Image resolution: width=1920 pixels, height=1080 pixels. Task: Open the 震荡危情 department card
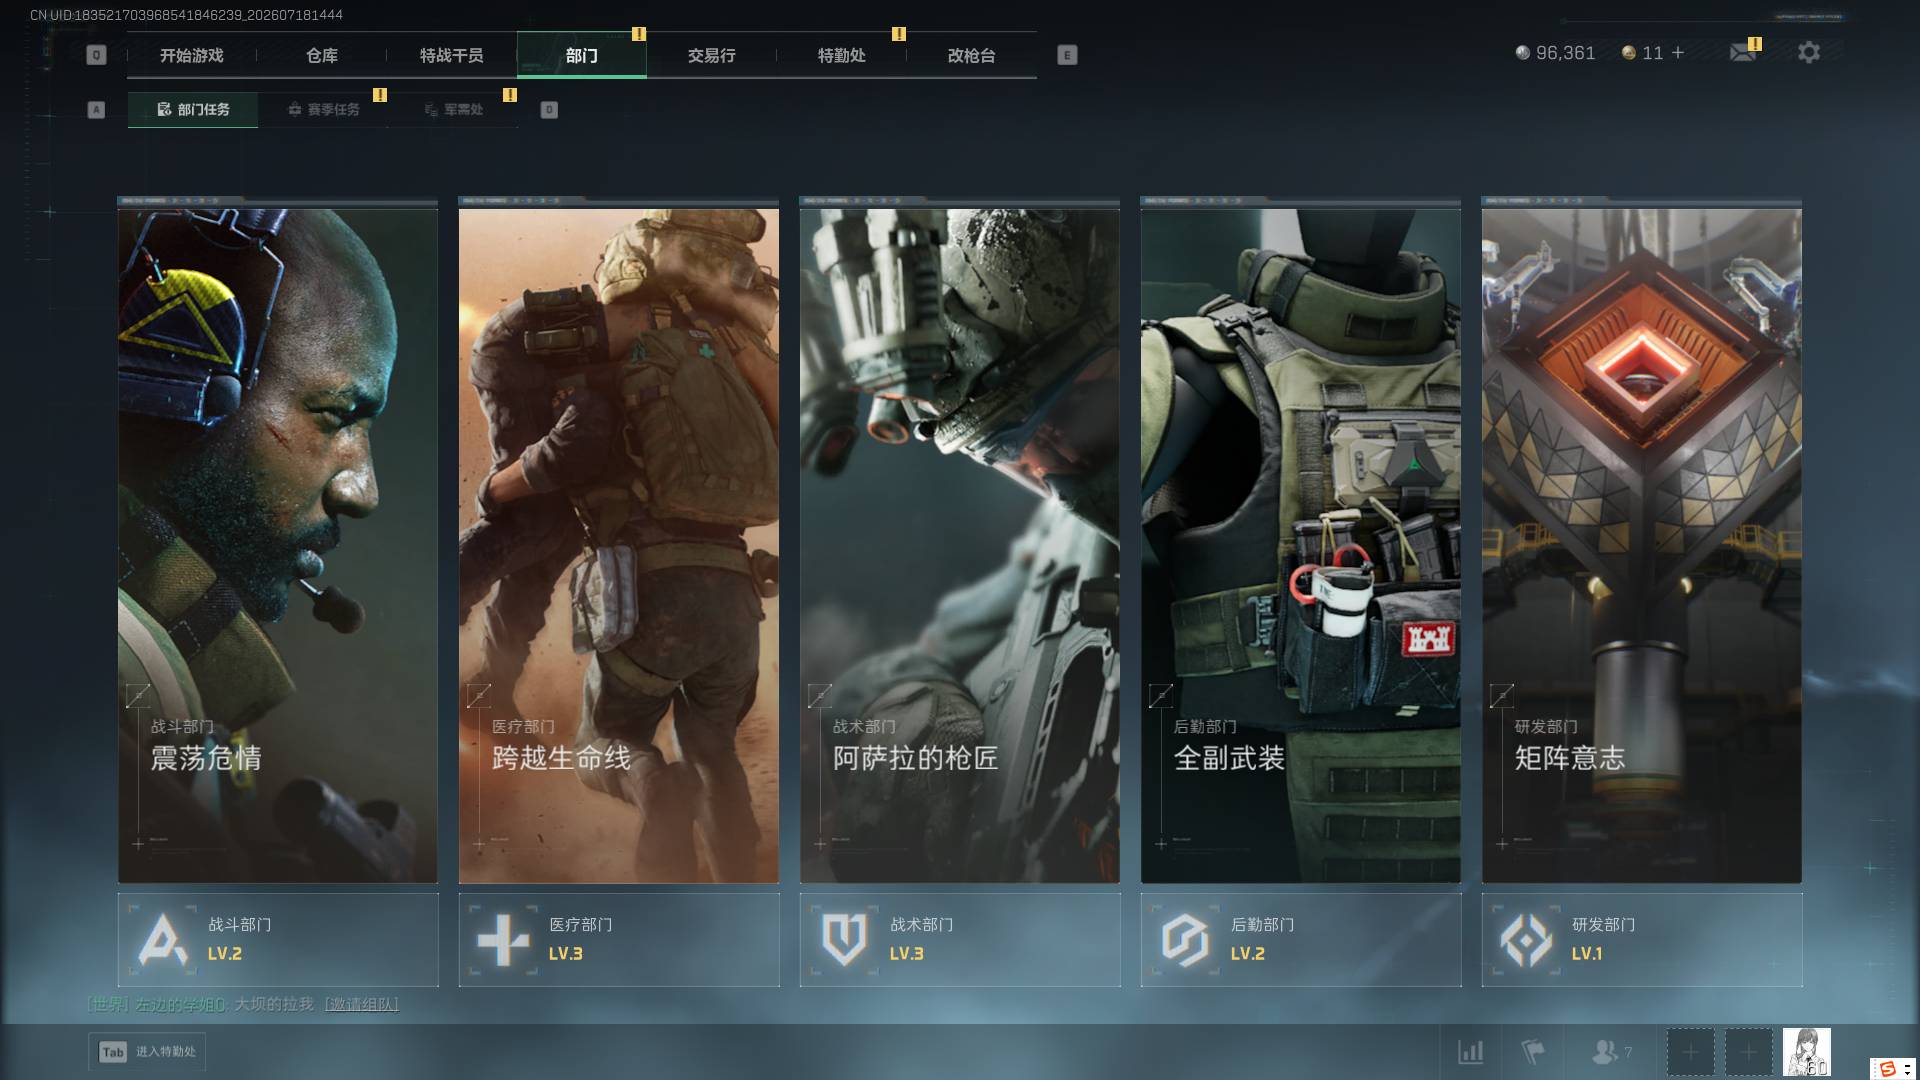point(278,541)
